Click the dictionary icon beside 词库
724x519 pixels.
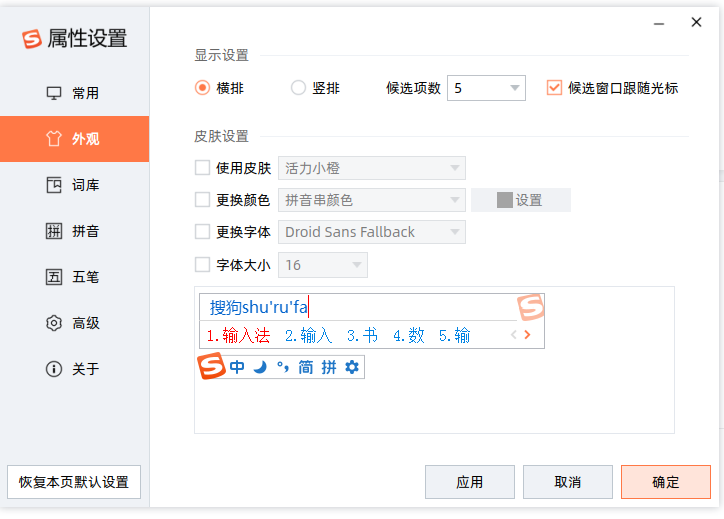(x=54, y=185)
